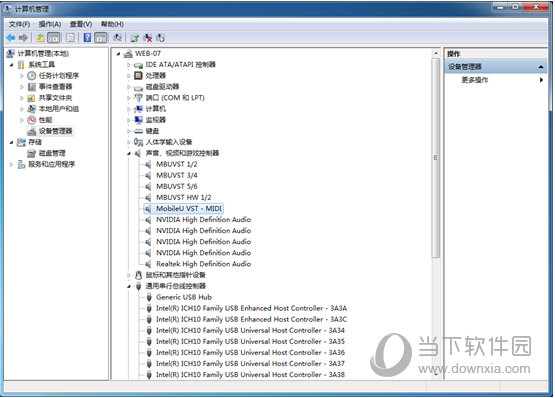555x398 pixels.
Task: Collapse the 设备管理器 section in actions pane
Action: pos(541,67)
